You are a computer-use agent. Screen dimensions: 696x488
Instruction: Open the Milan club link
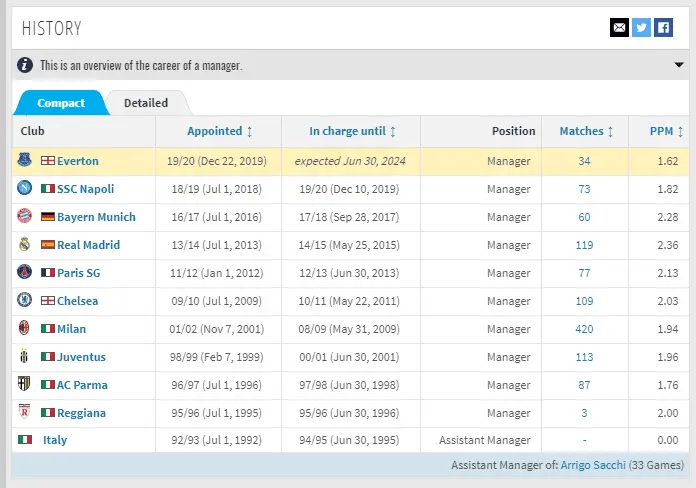click(71, 329)
